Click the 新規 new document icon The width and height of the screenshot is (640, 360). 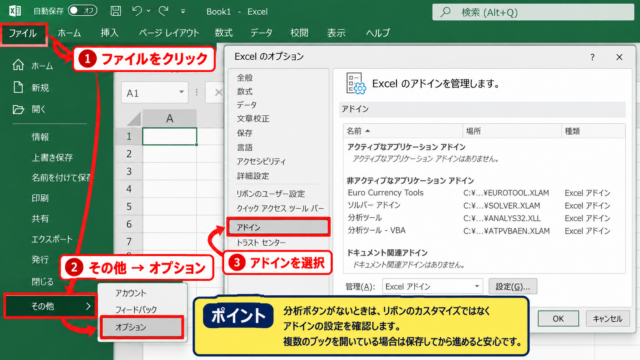[x=18, y=87]
